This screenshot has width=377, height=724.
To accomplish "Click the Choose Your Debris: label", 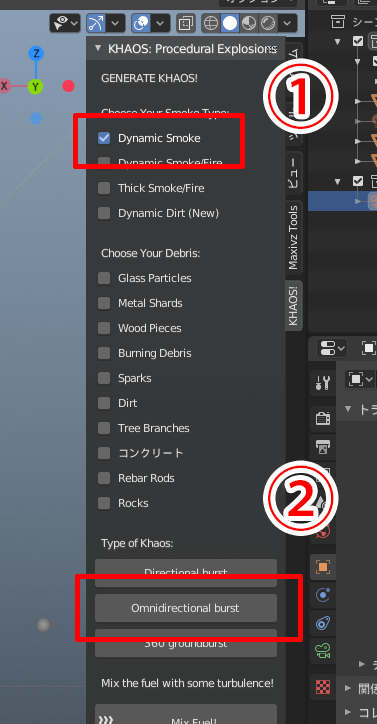I will [150, 253].
